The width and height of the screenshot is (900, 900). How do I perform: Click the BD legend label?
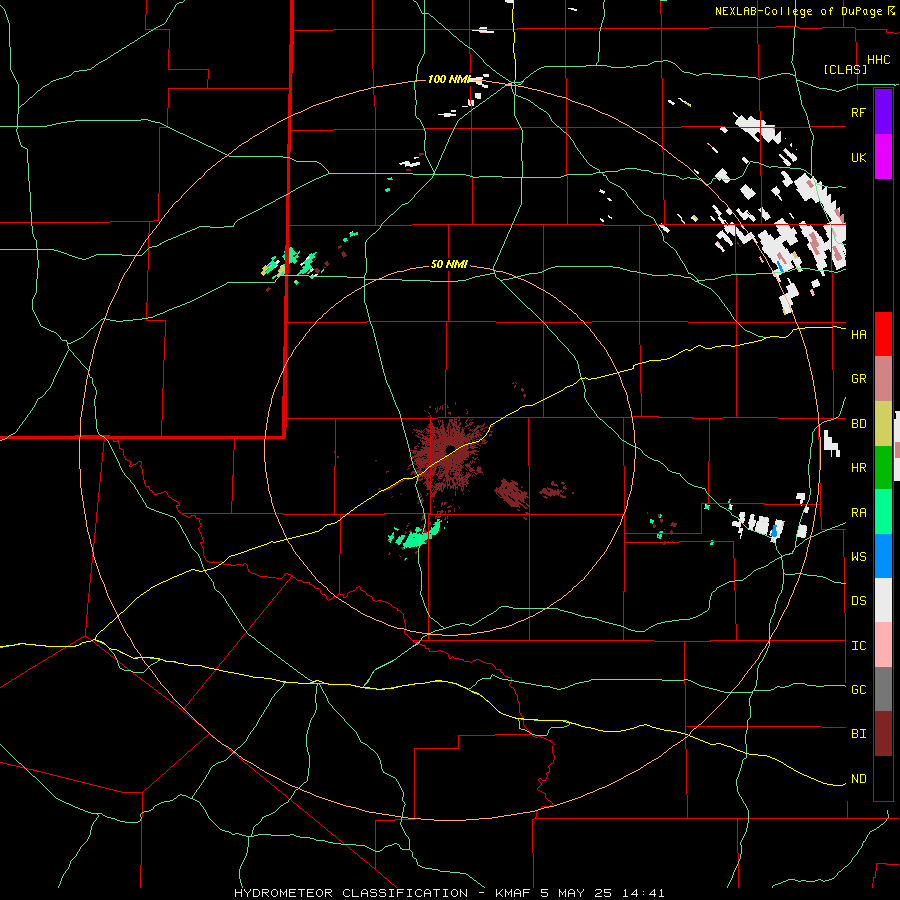(x=858, y=424)
